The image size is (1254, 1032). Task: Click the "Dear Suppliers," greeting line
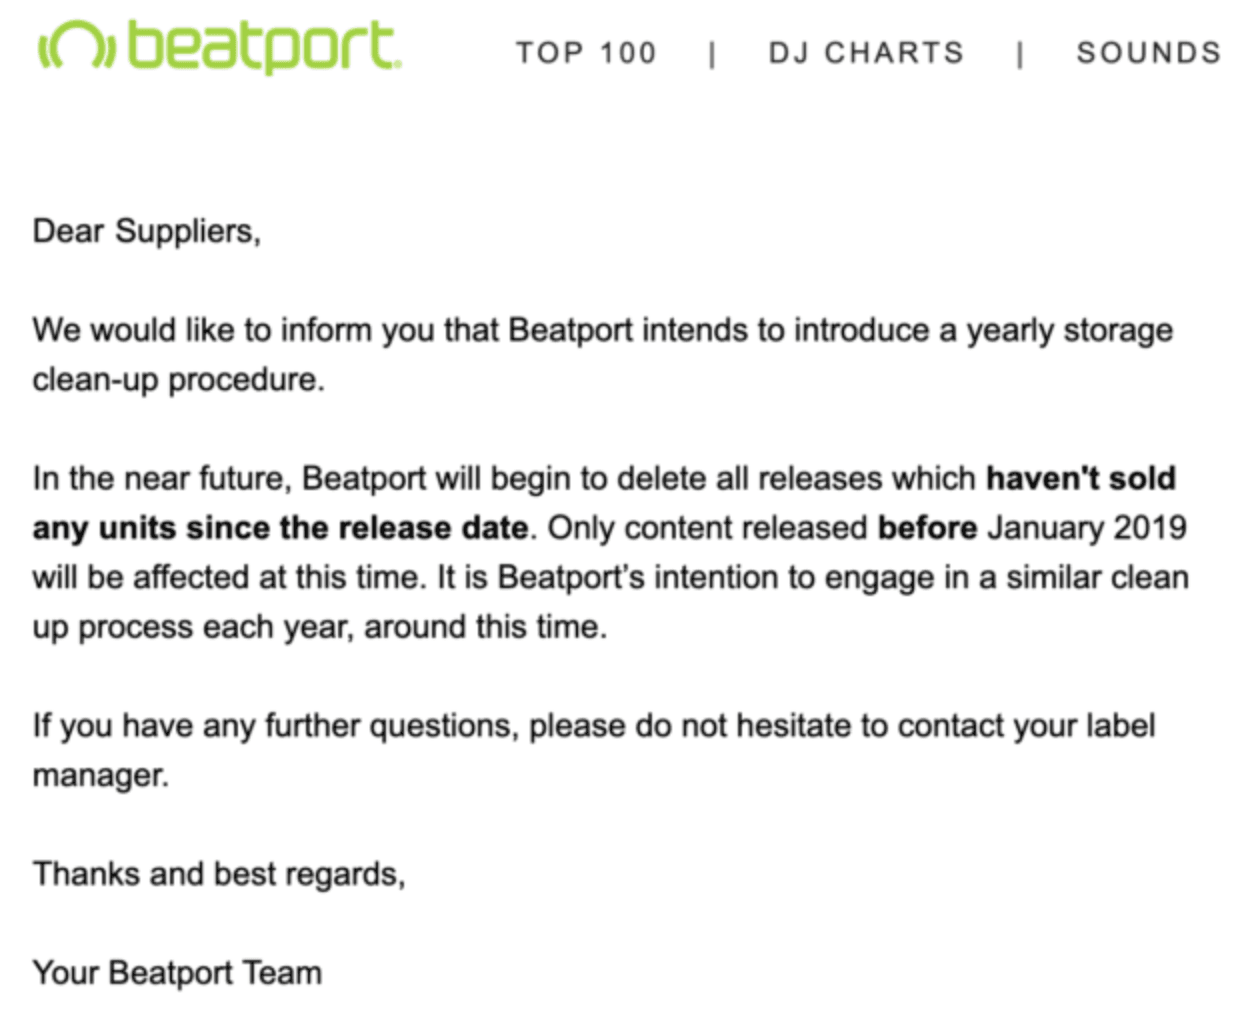(147, 231)
